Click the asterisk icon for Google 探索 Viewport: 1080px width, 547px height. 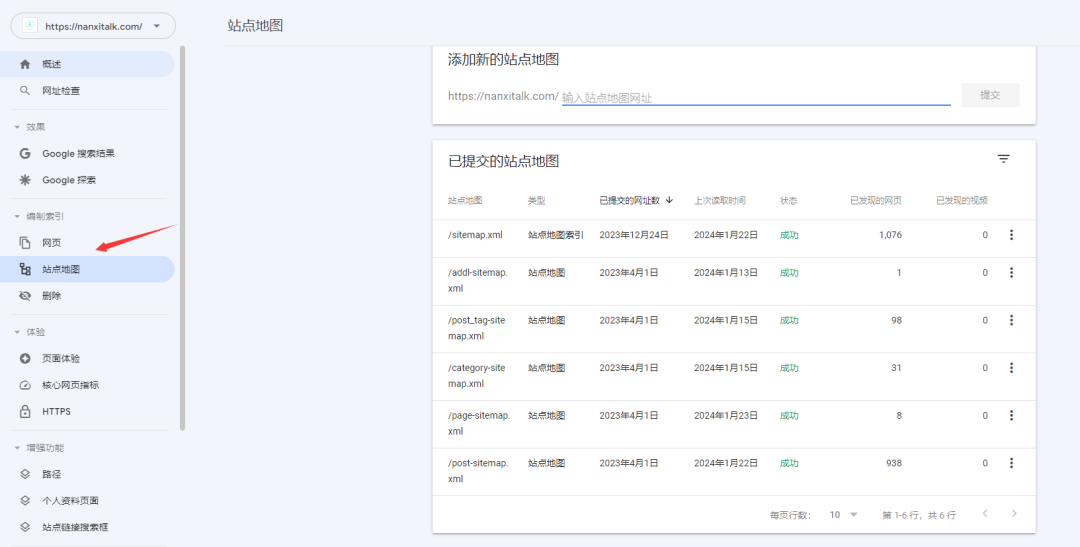coord(25,180)
